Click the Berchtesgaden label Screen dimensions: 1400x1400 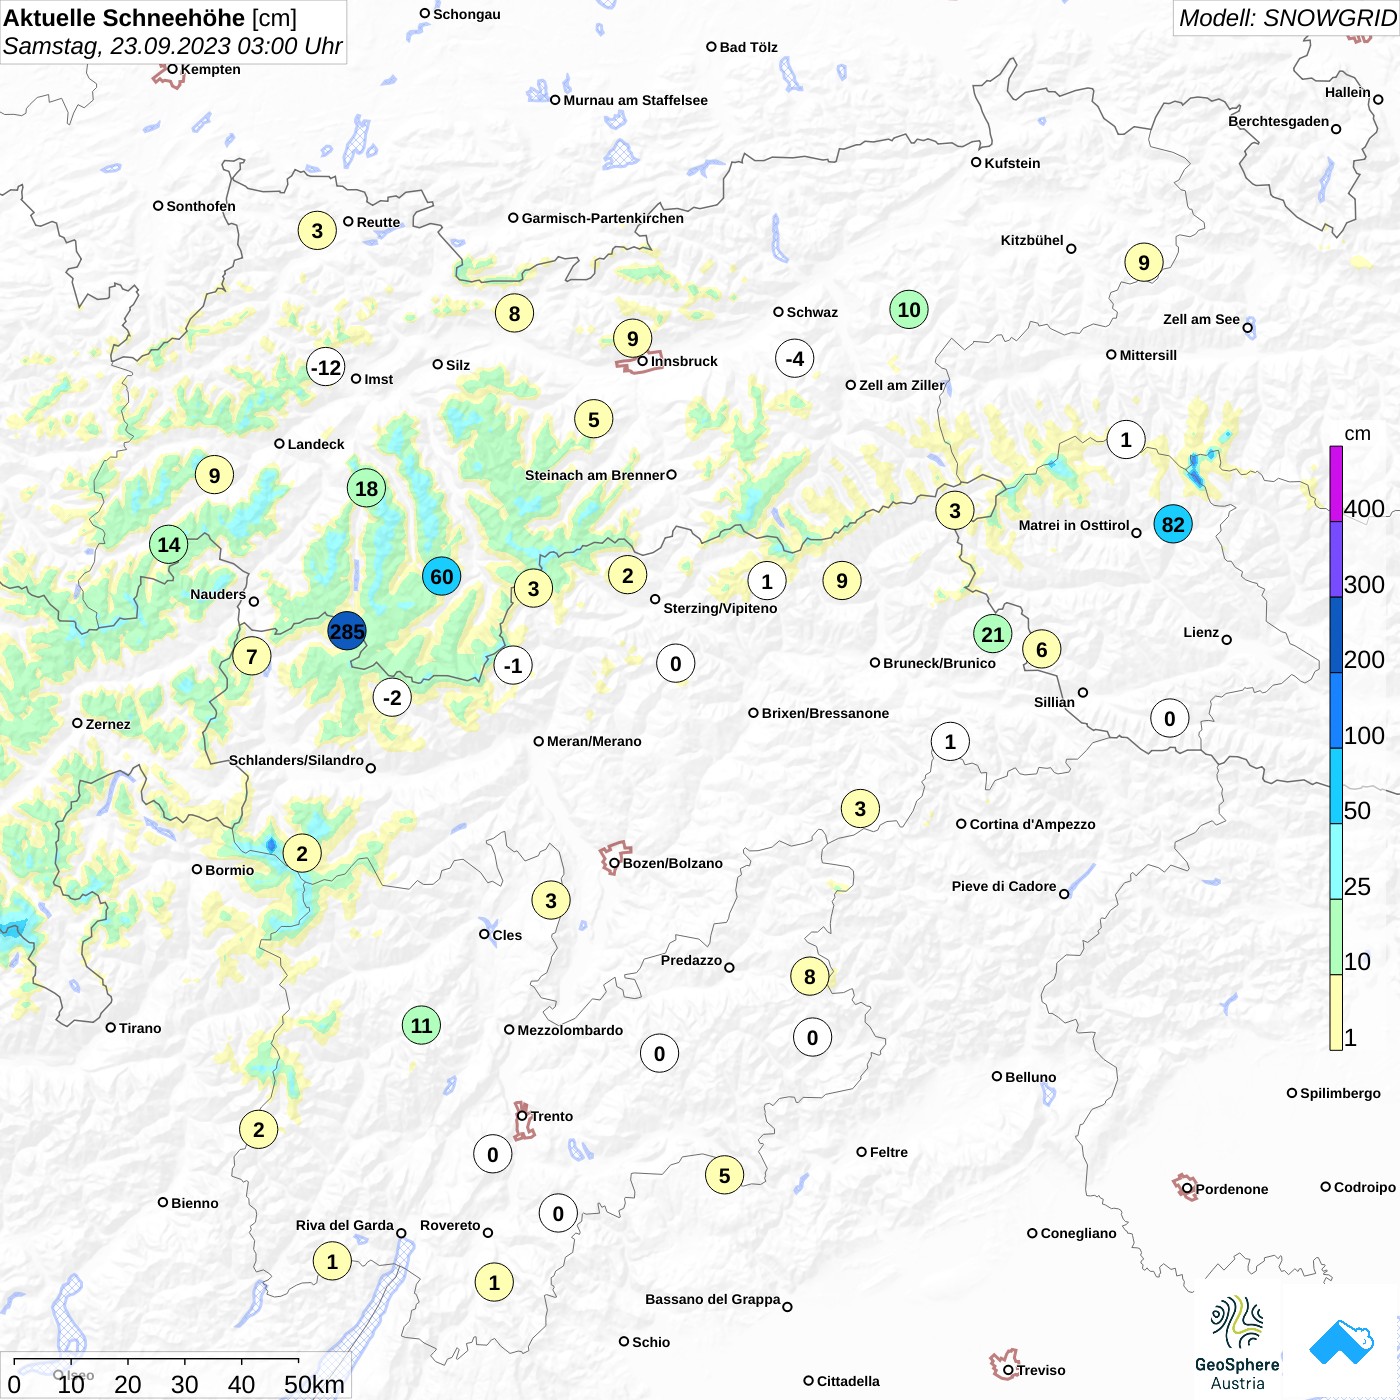[1278, 121]
